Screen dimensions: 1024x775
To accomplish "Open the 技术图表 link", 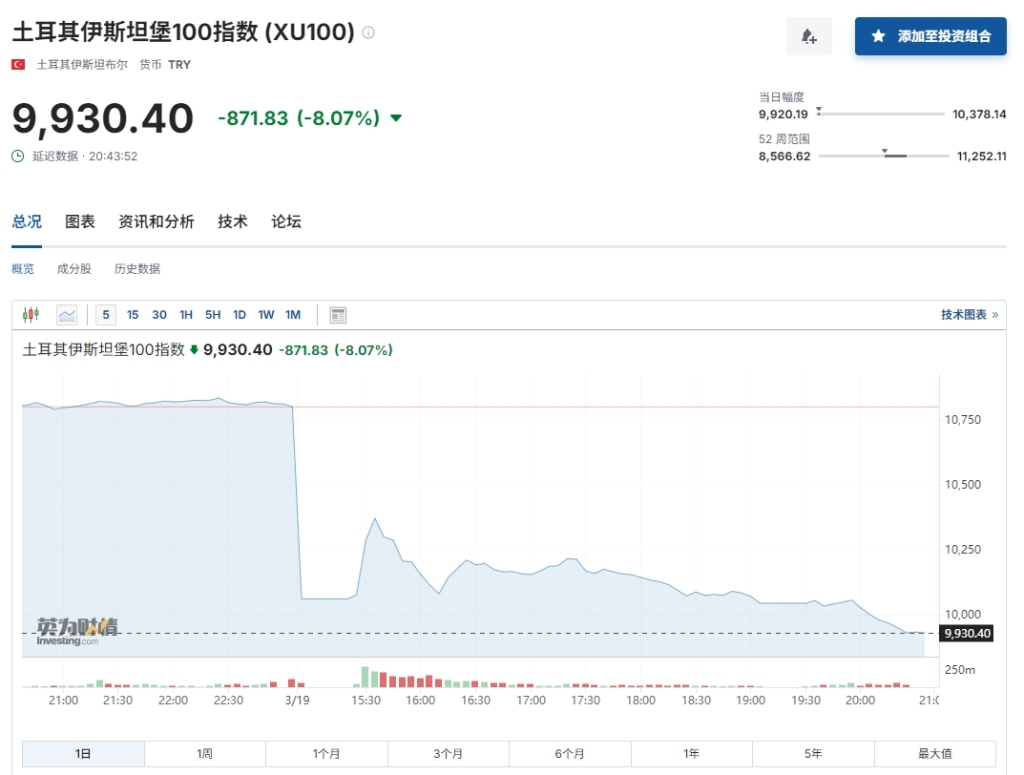I will 969,315.
